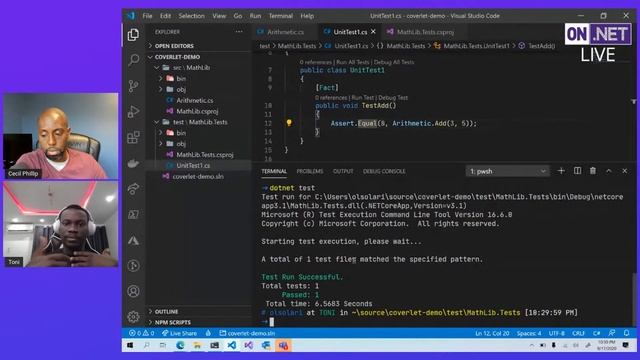
Task: Open Microsoft Edge from the taskbar
Action: coord(180,345)
